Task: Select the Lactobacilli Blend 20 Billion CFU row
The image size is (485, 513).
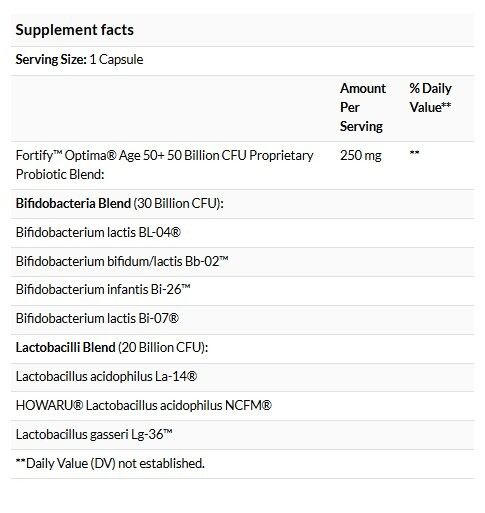Action: pos(242,349)
